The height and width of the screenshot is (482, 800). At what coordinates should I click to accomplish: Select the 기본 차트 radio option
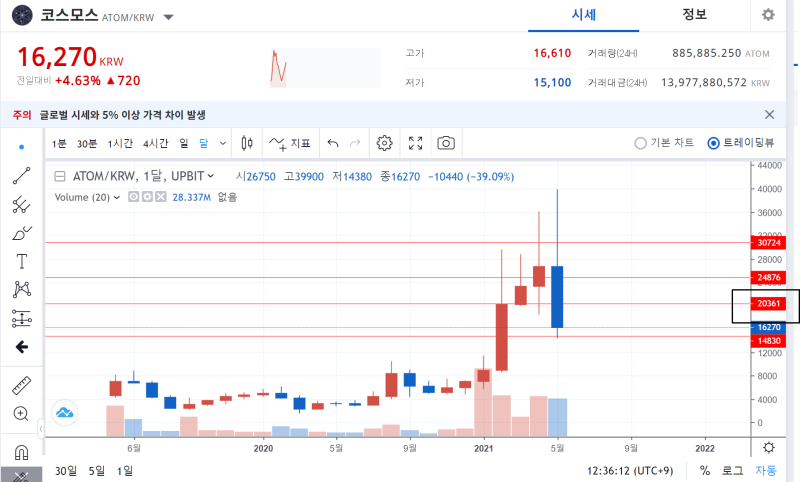(664, 143)
